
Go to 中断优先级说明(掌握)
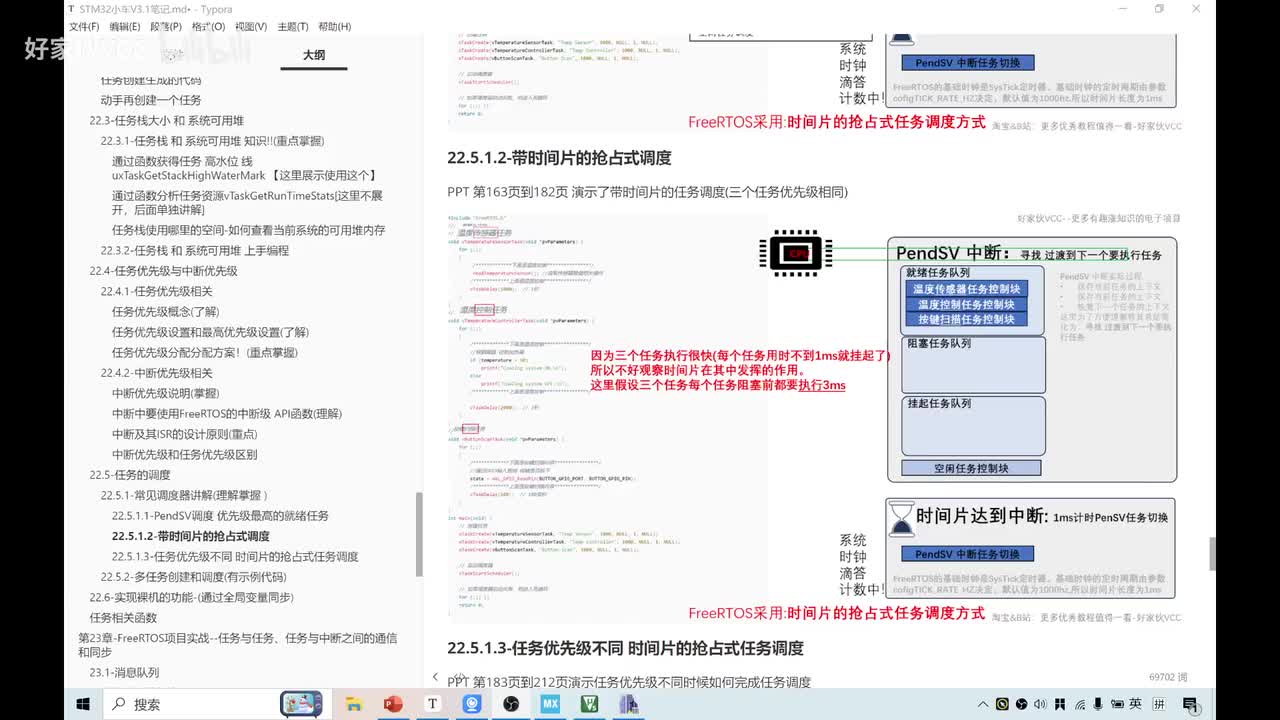[x=165, y=393]
